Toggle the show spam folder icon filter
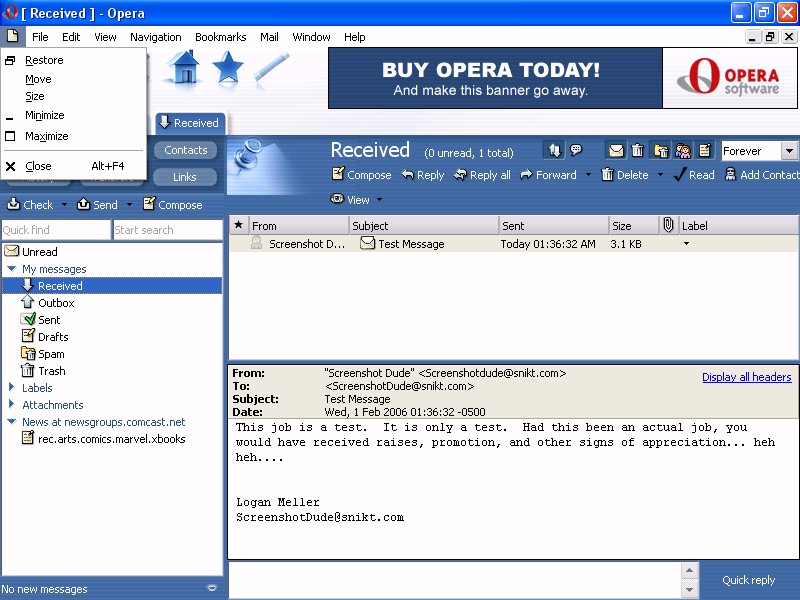The width and height of the screenshot is (800, 600). (x=661, y=151)
